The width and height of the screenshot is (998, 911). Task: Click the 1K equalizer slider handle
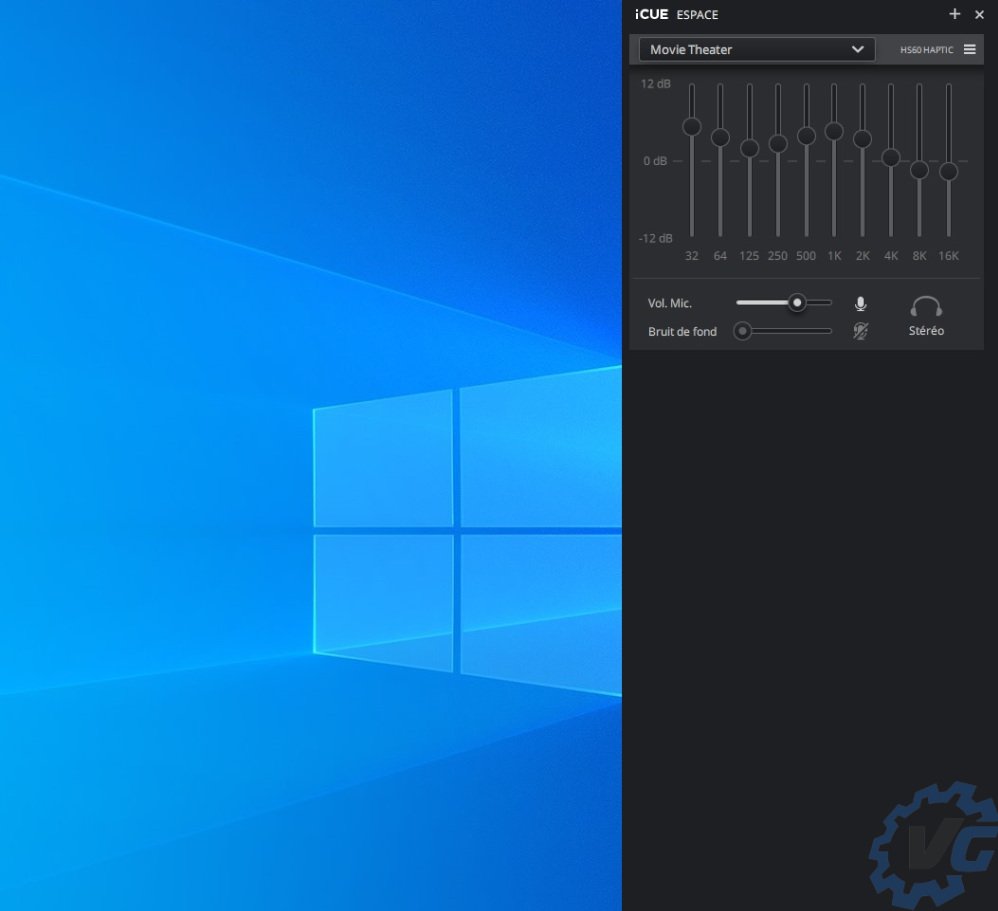[834, 131]
